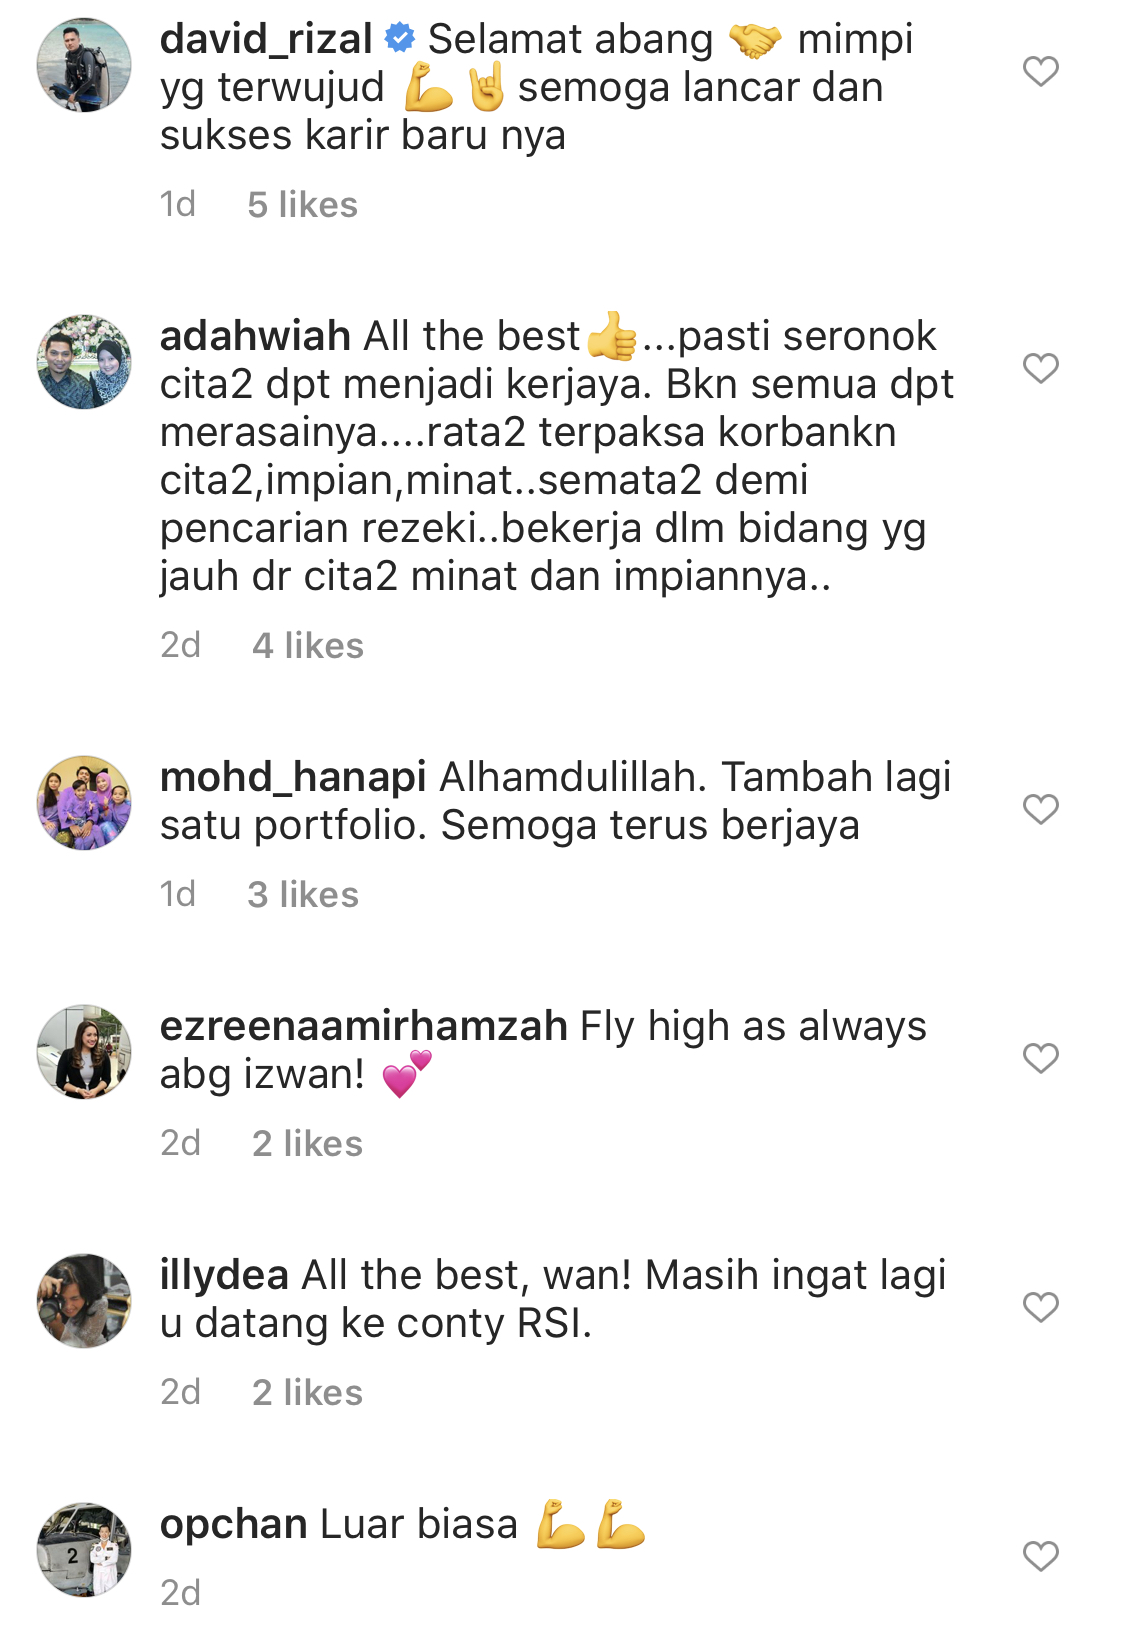The width and height of the screenshot is (1125, 1635).
Task: Show 3 likes on mohd_hanapi's comment
Action: [303, 895]
